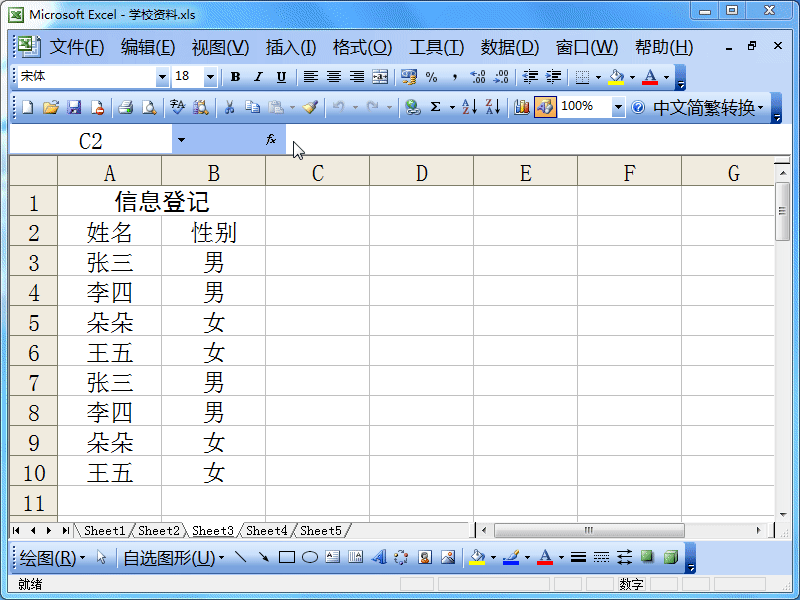This screenshot has width=800, height=600.
Task: Open 格式(O) menu
Action: click(362, 47)
